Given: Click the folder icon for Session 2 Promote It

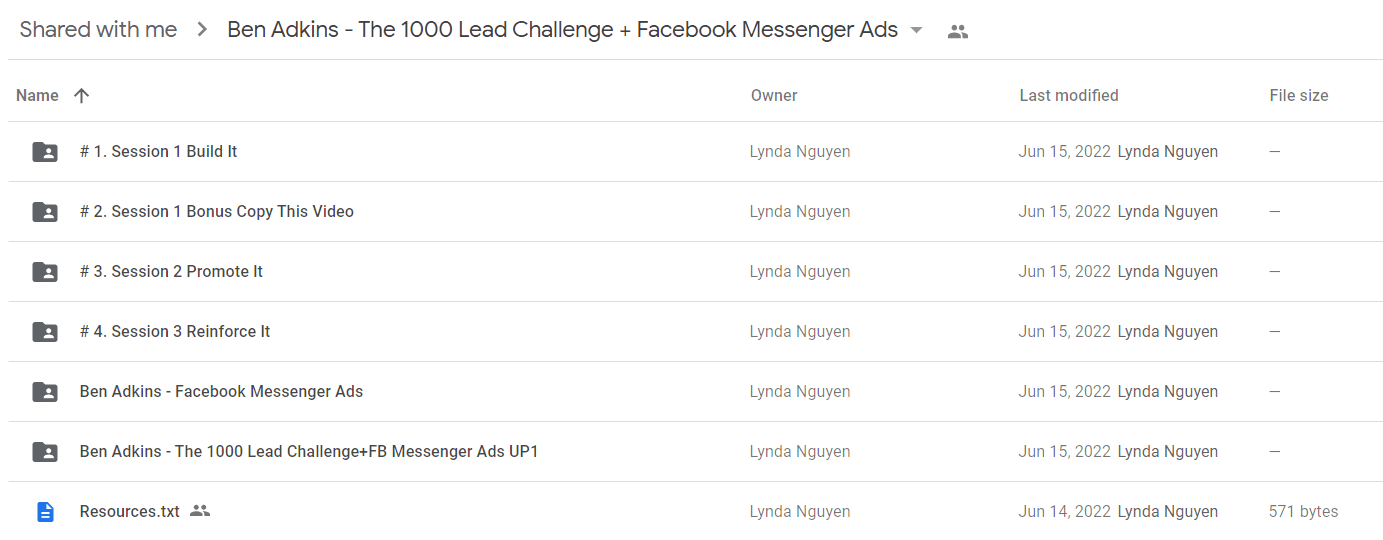Looking at the screenshot, I should click(x=45, y=272).
